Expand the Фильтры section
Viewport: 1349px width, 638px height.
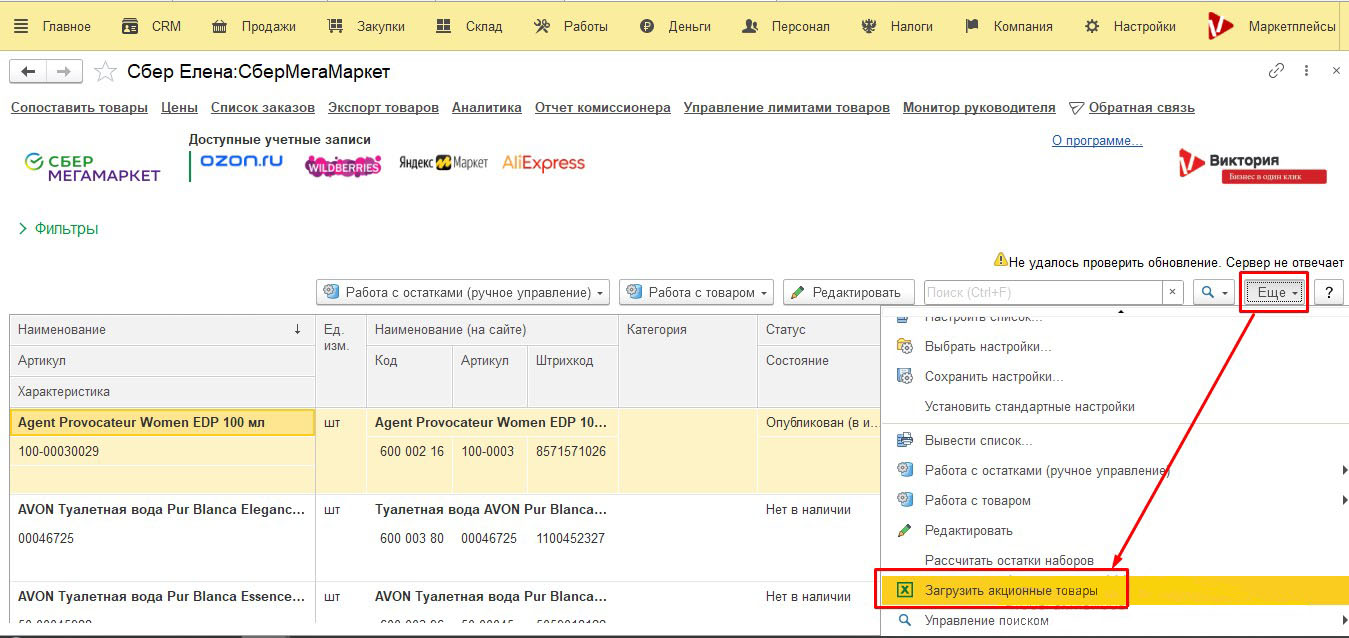(x=58, y=228)
